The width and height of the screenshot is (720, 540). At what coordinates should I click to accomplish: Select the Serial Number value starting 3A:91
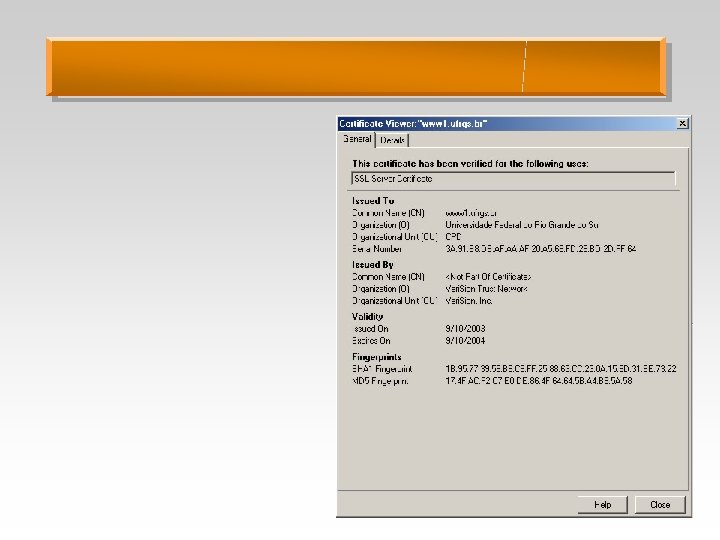[x=540, y=249]
